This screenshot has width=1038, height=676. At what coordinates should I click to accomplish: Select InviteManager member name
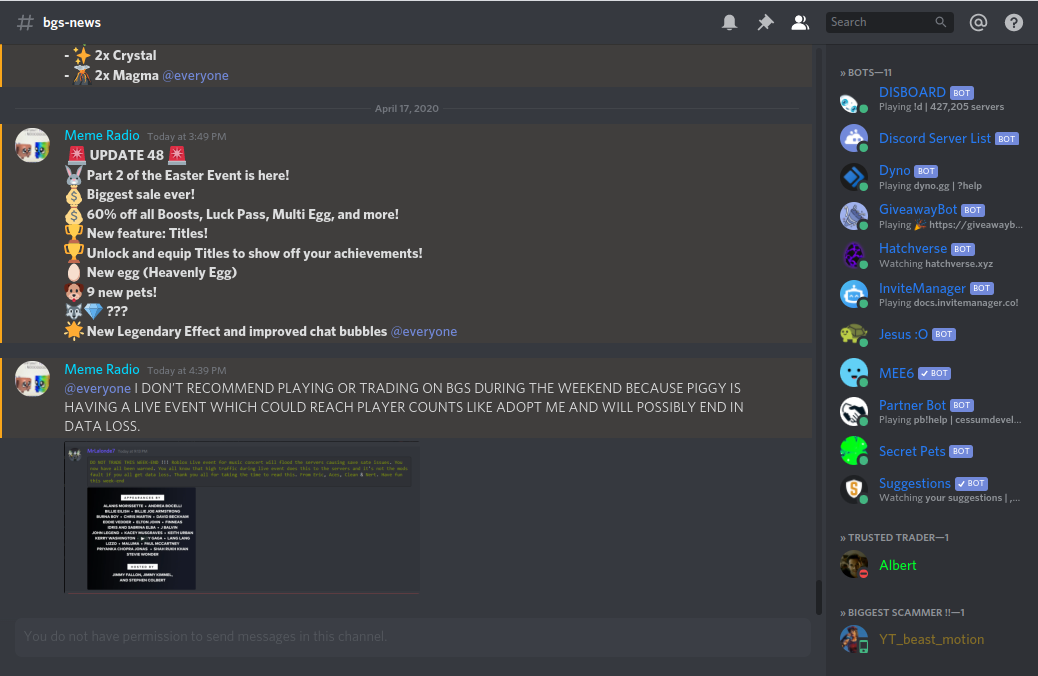point(921,288)
